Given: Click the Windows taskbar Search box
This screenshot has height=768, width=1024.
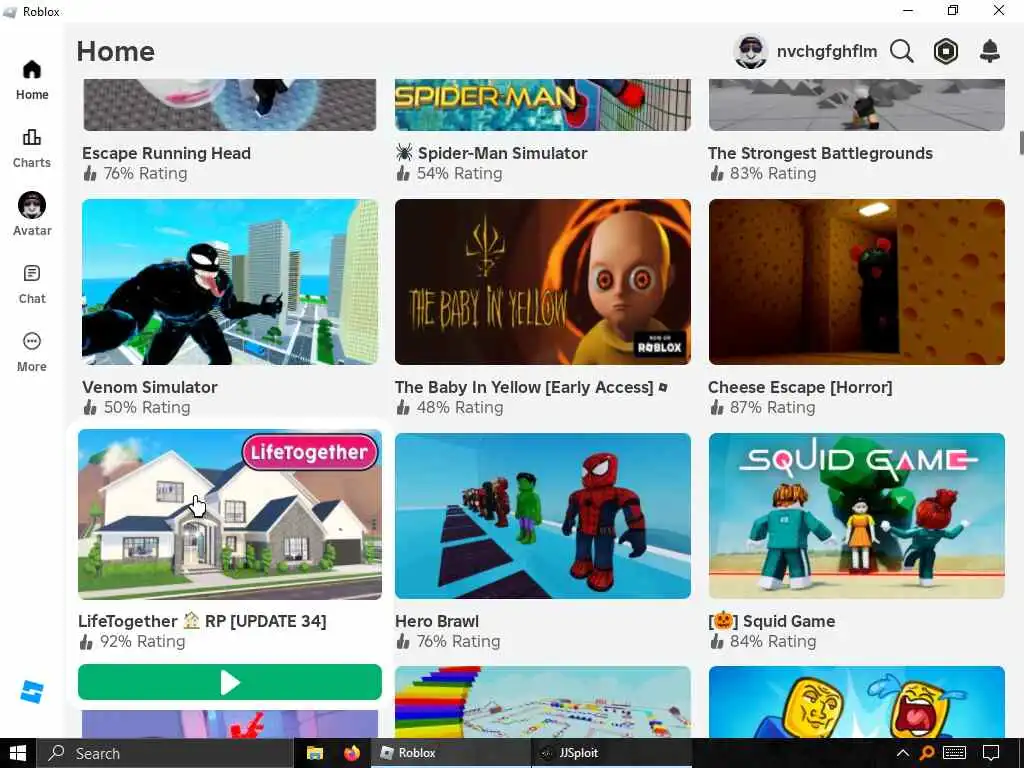Looking at the screenshot, I should coord(165,753).
